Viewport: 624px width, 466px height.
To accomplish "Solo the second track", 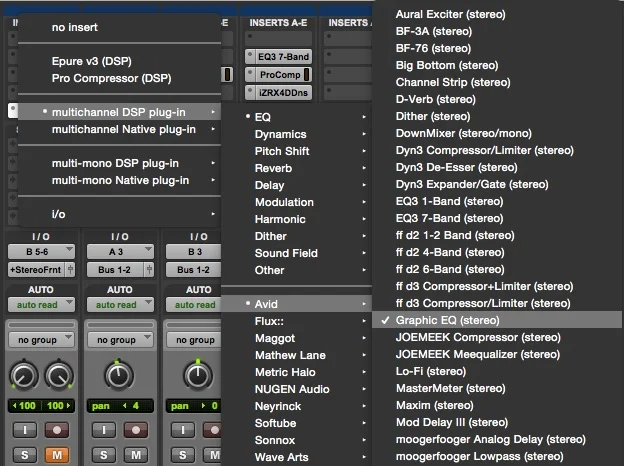I will [103, 454].
